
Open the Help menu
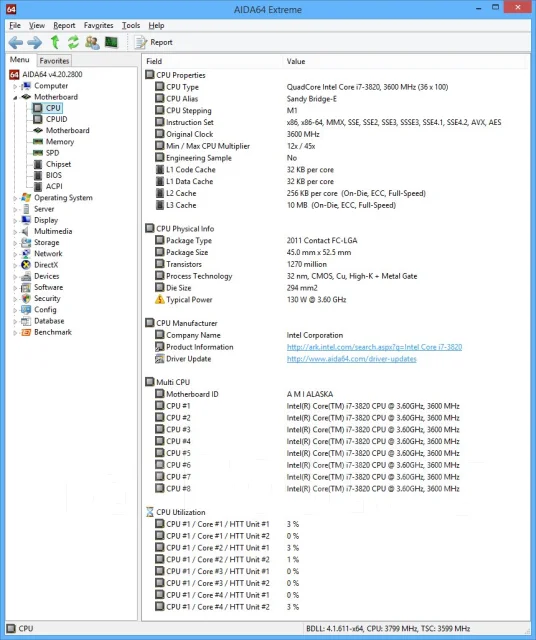click(x=156, y=25)
